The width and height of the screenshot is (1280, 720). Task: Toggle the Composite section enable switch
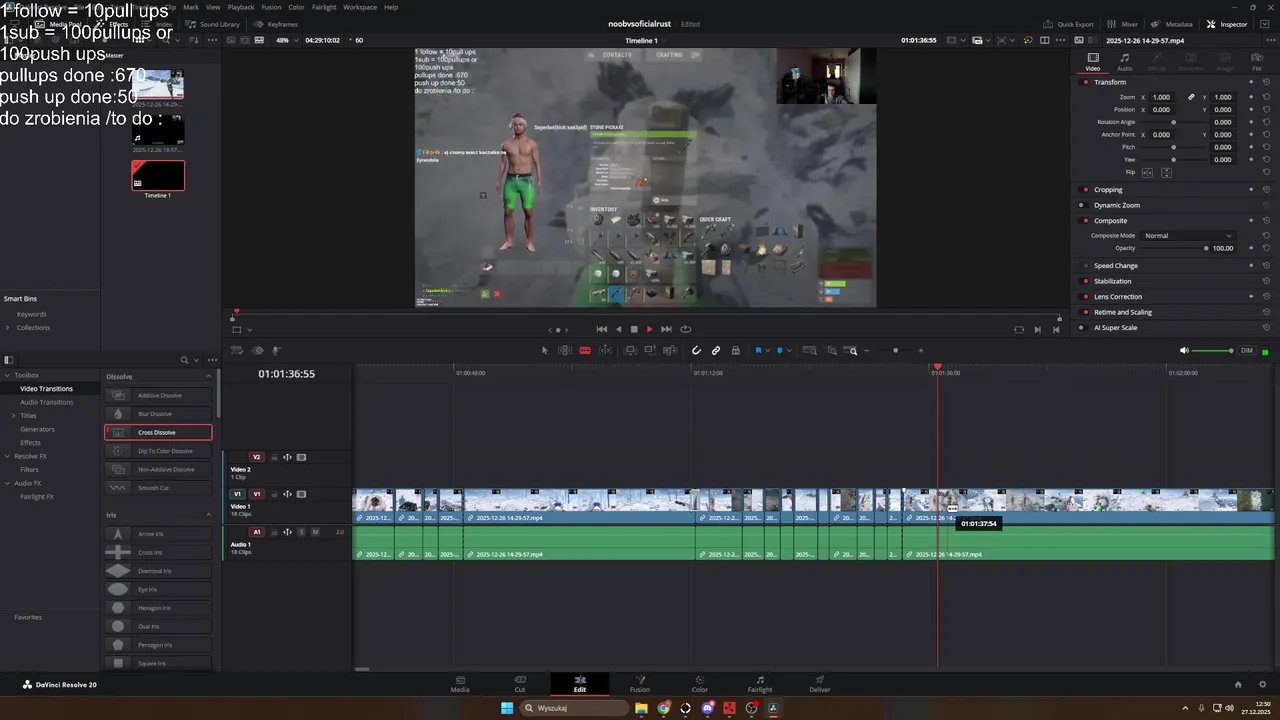coord(1086,221)
